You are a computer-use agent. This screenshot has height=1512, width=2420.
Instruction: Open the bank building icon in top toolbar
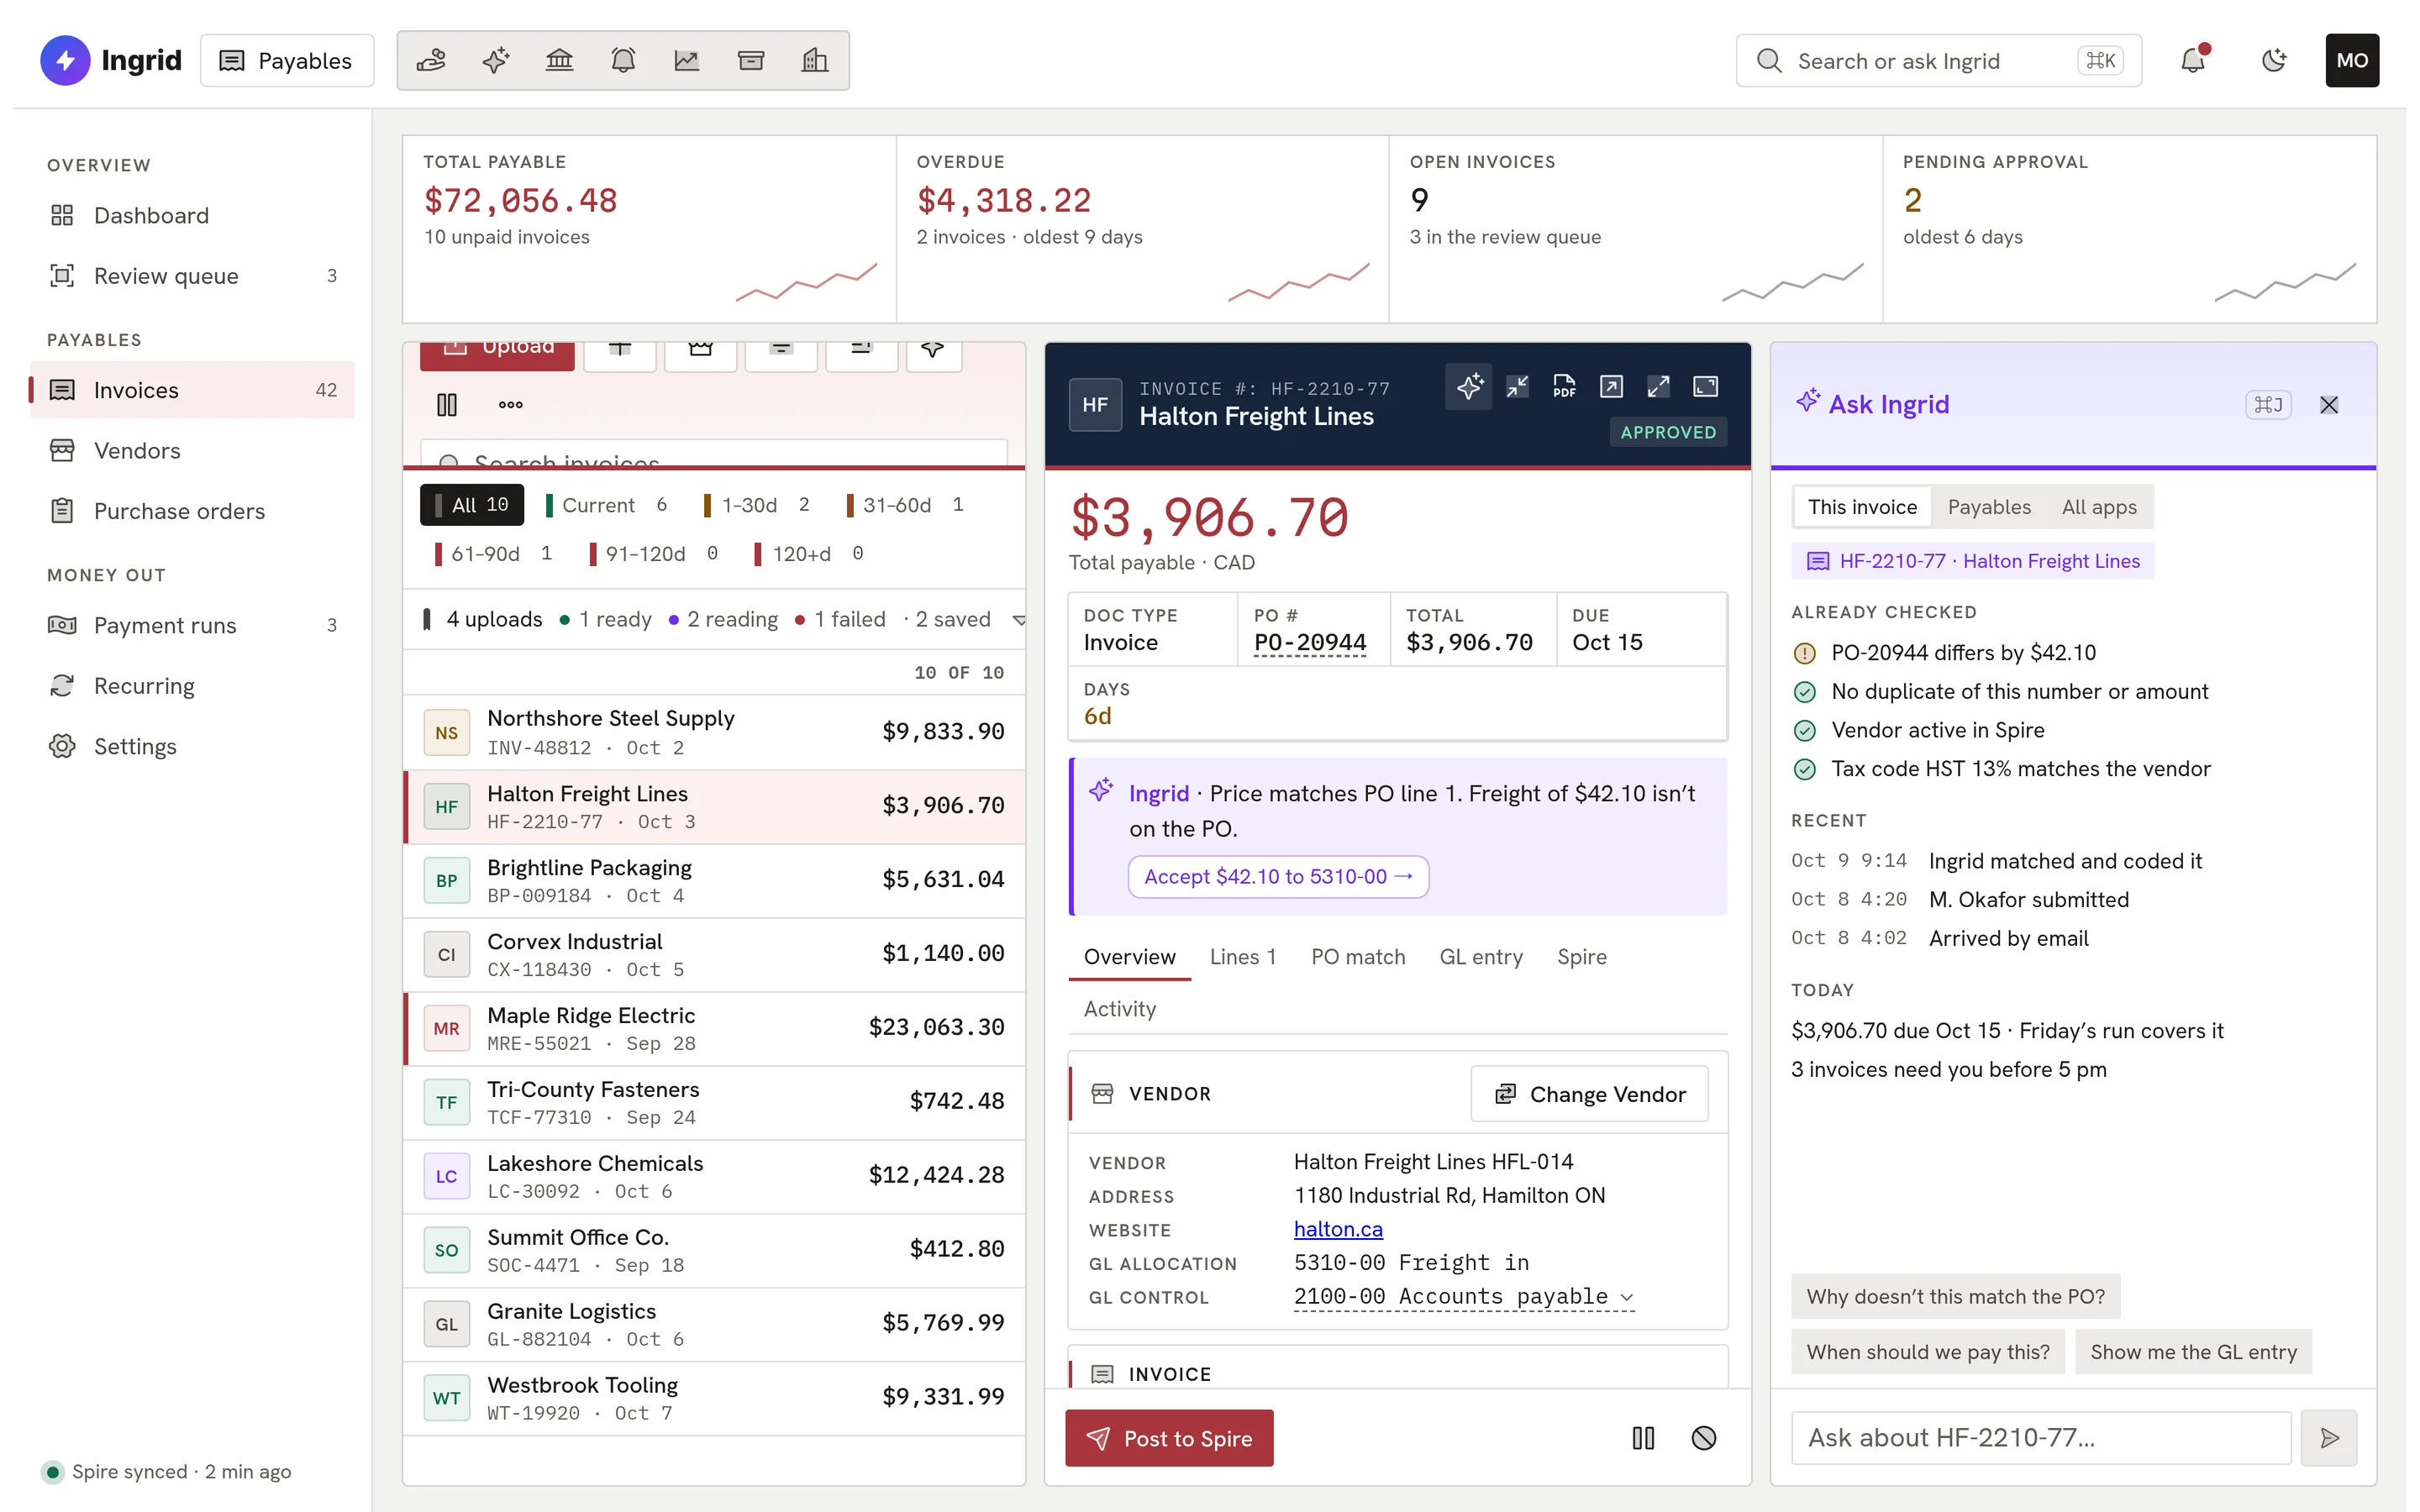559,61
